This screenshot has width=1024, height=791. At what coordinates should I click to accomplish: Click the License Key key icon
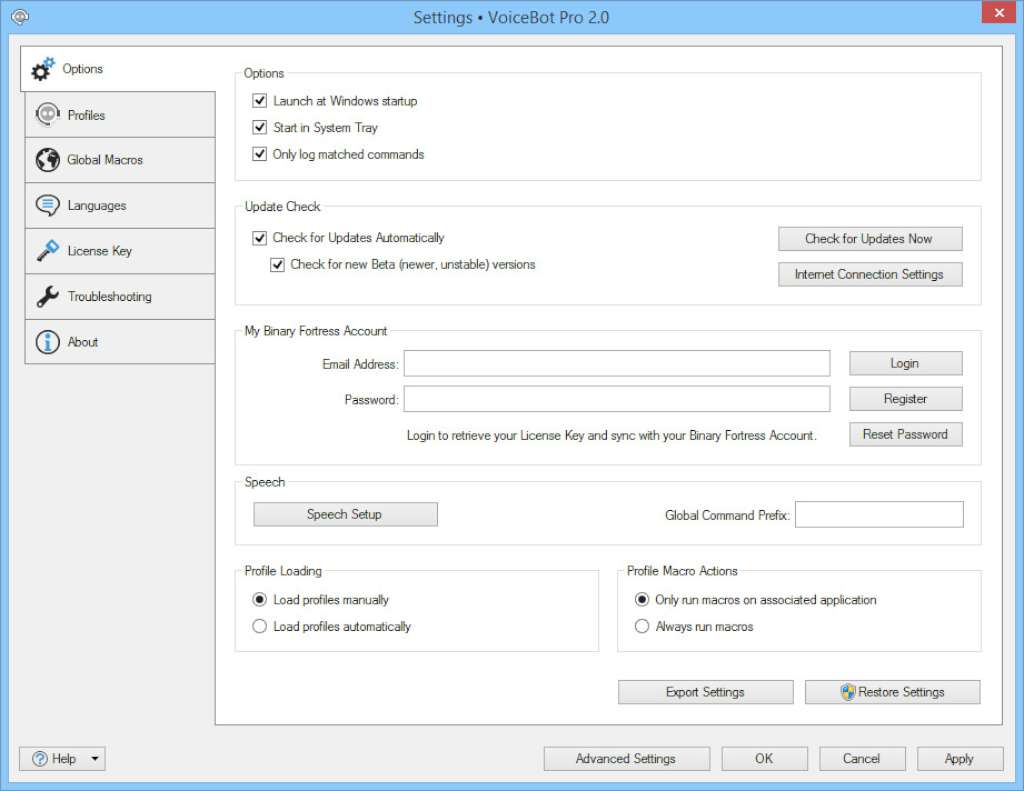[x=46, y=250]
